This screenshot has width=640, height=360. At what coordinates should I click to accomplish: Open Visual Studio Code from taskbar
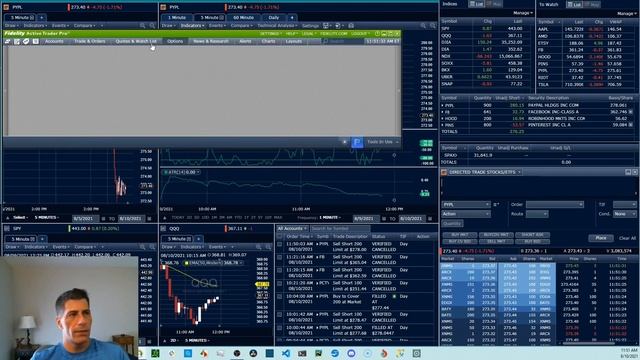click(x=286, y=353)
